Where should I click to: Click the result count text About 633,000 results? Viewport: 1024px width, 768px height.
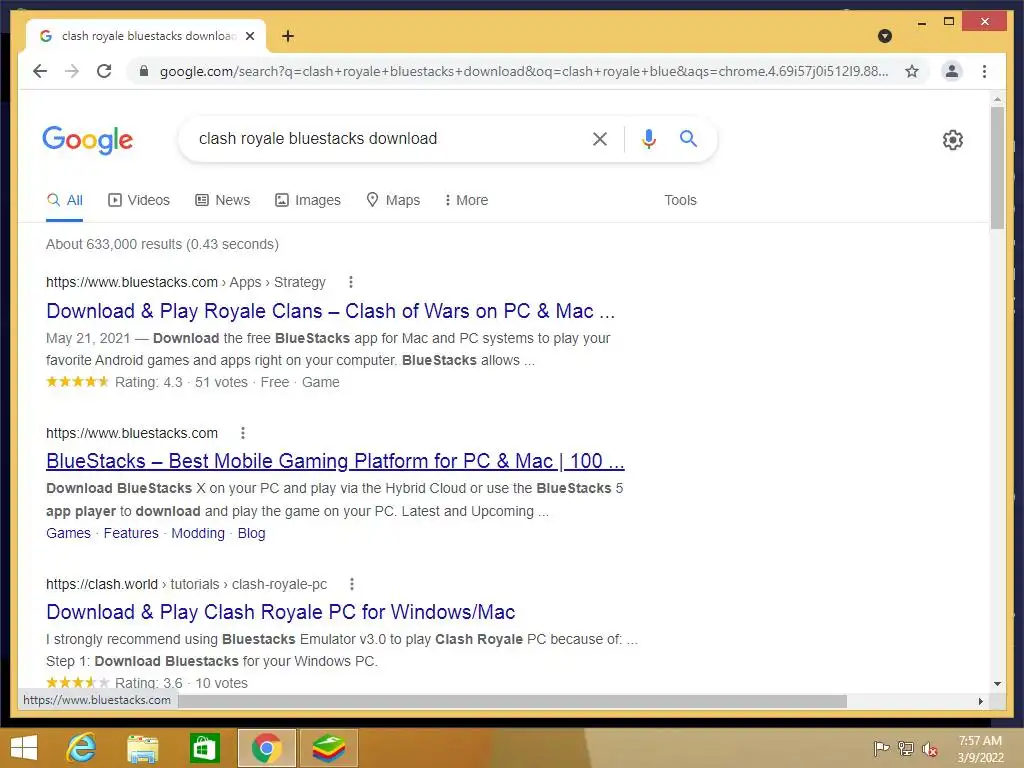point(162,244)
